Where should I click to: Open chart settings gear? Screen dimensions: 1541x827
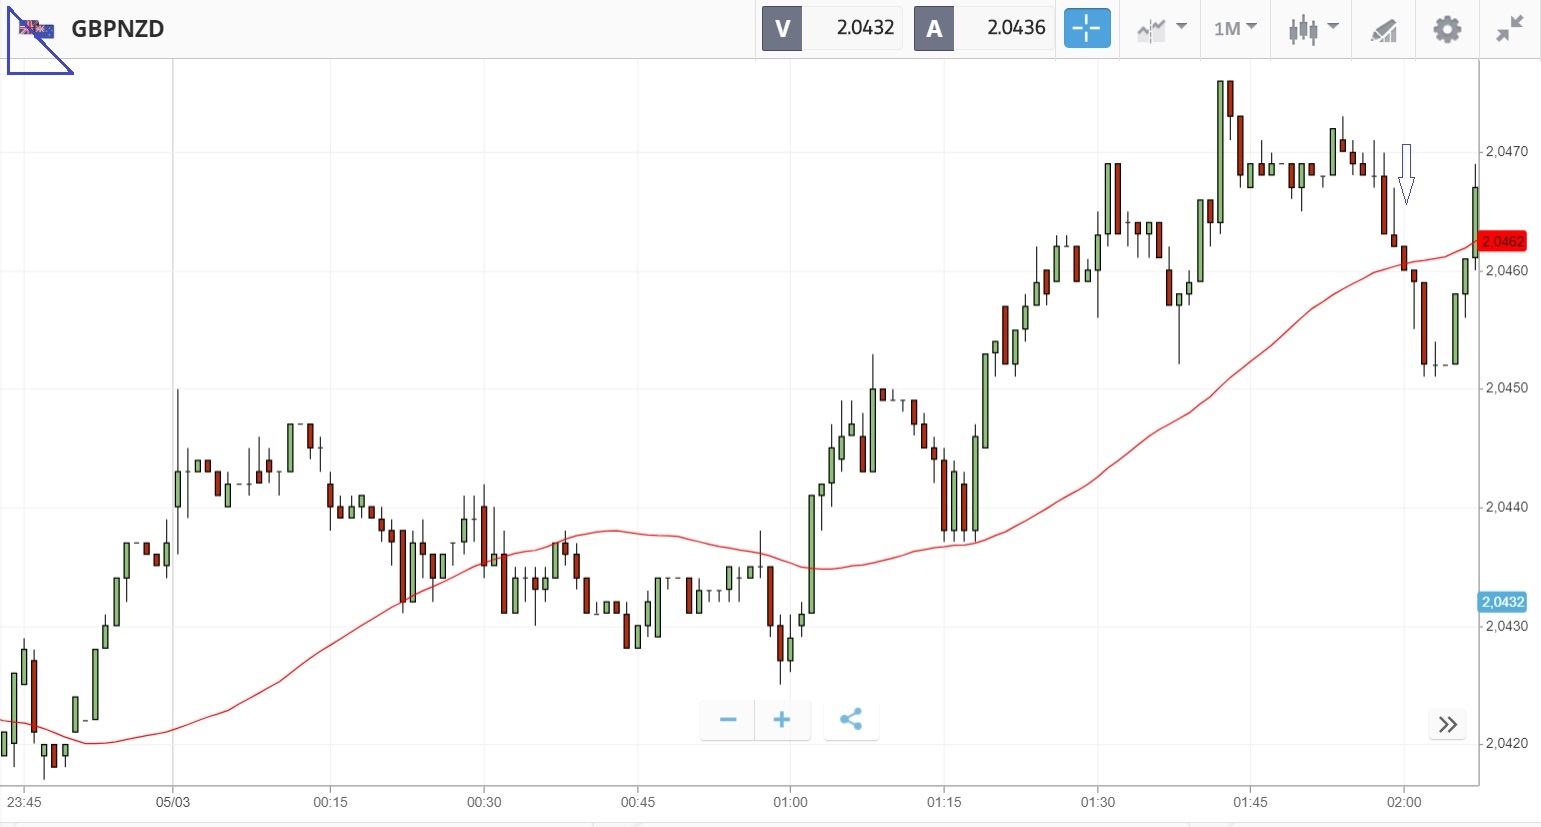click(1447, 29)
